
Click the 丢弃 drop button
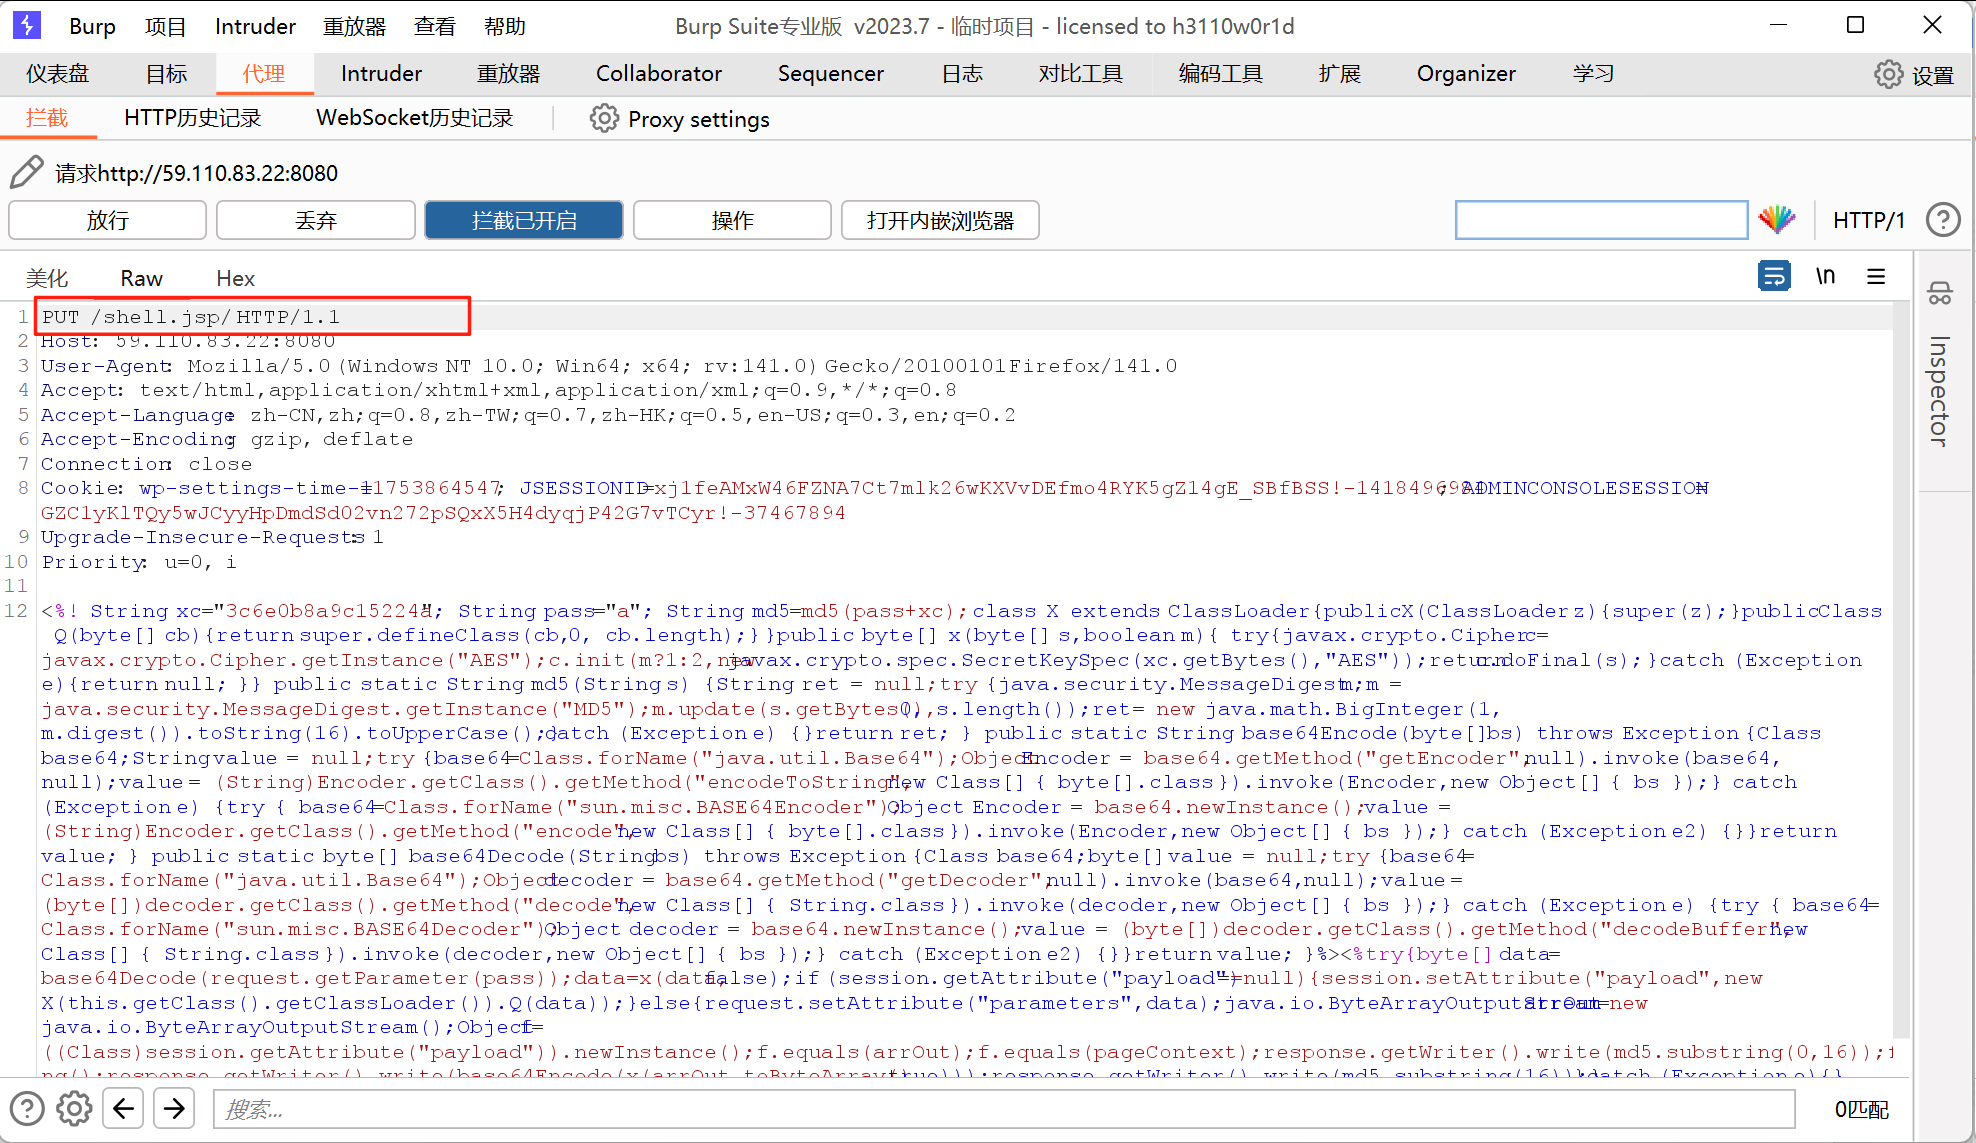315,220
